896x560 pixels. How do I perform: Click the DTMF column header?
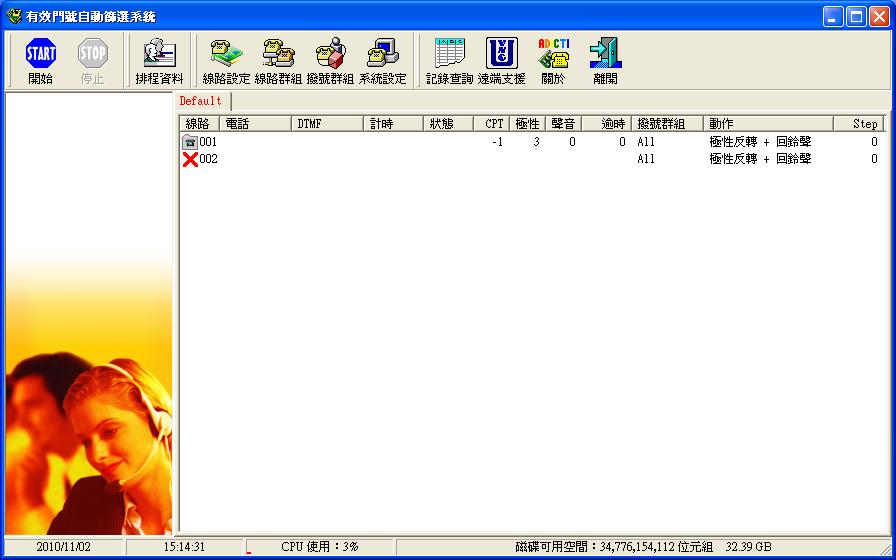(327, 123)
